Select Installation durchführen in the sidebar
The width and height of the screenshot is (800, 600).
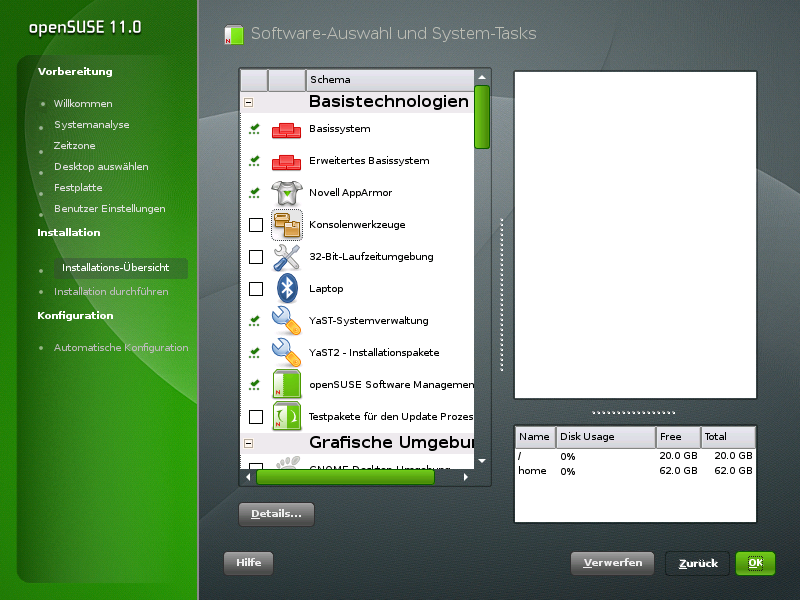coord(111,292)
